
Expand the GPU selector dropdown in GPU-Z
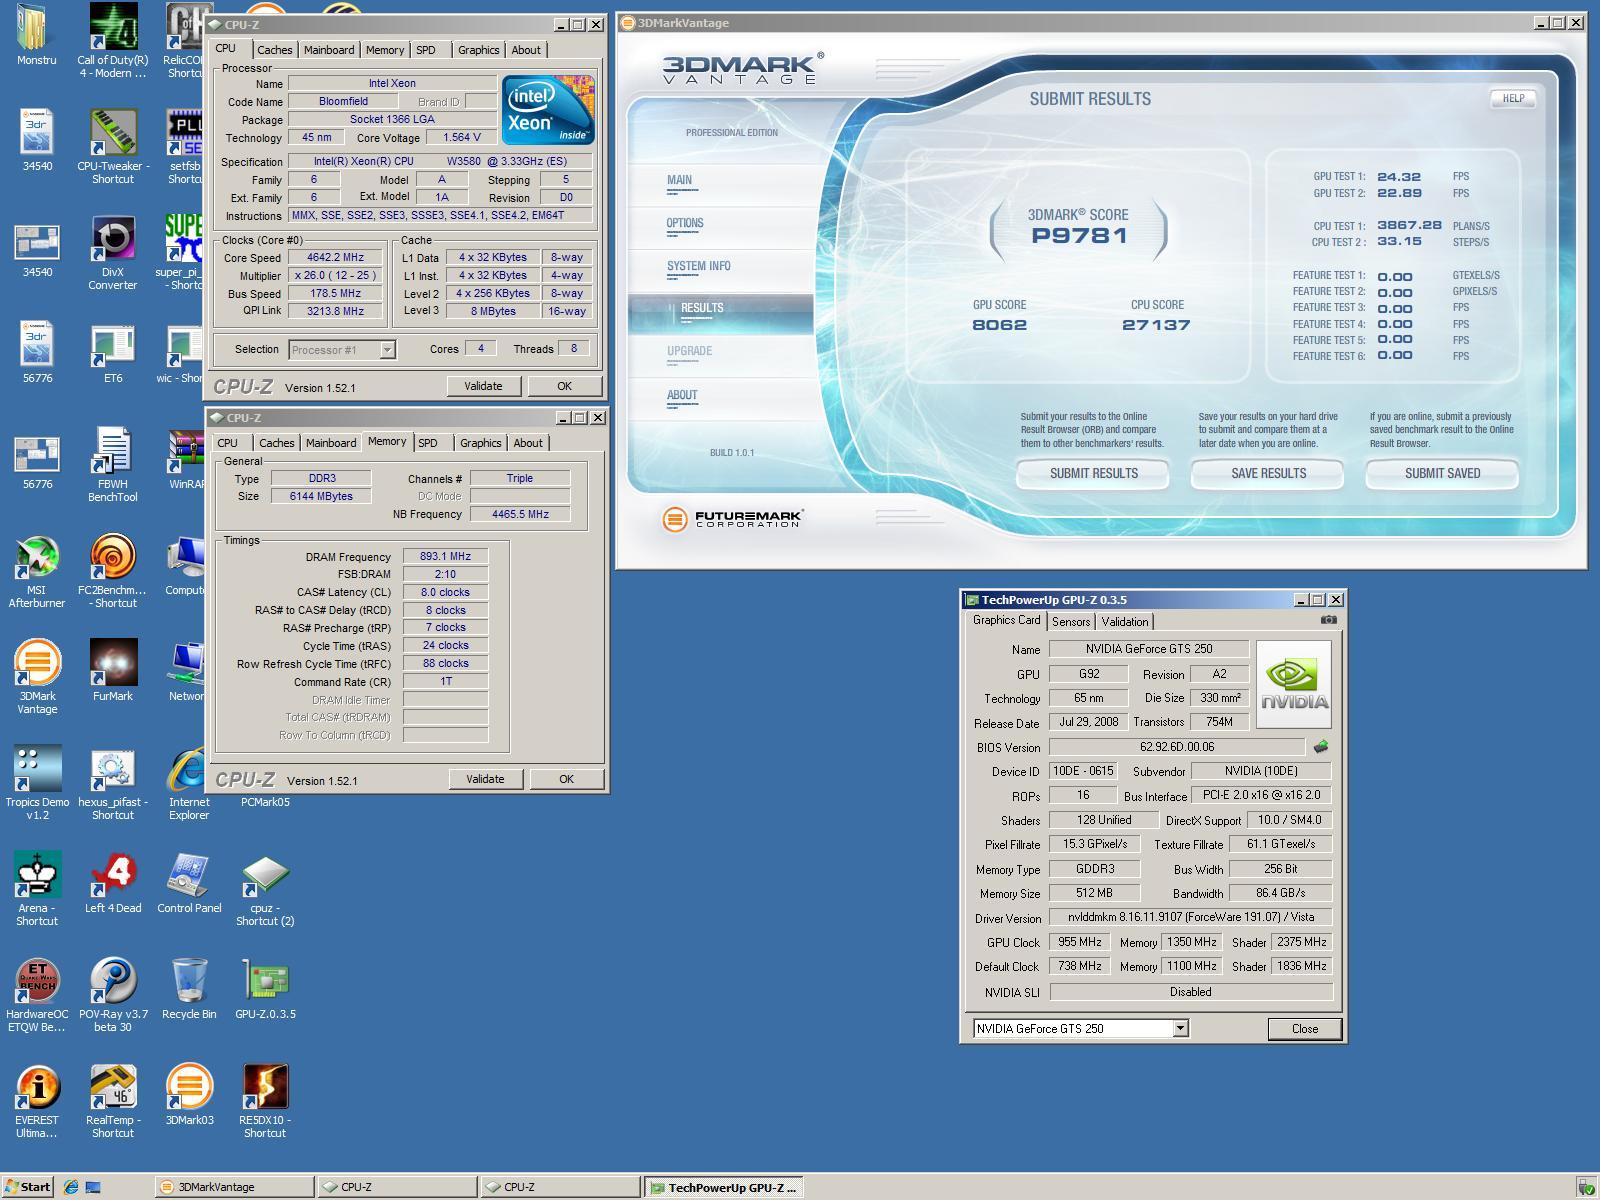pos(1180,1028)
